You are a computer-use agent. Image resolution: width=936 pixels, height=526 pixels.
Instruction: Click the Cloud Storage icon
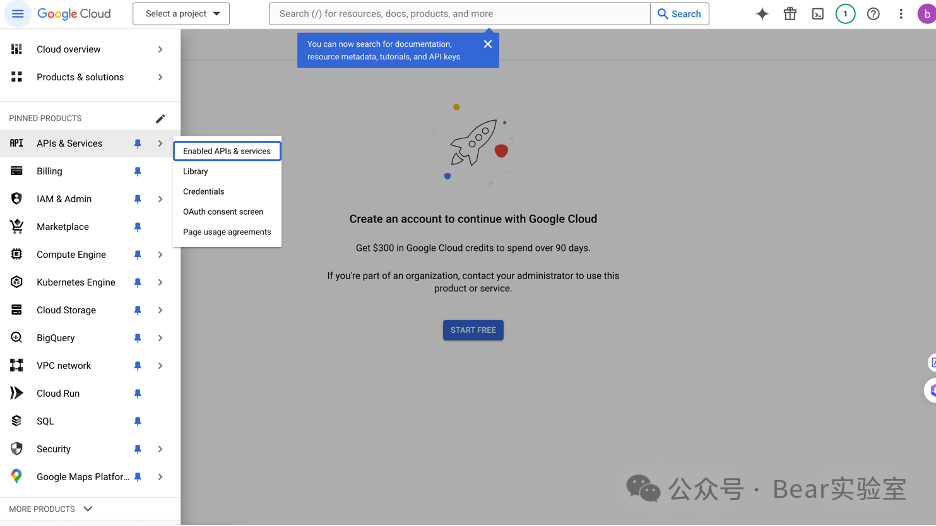coord(17,310)
